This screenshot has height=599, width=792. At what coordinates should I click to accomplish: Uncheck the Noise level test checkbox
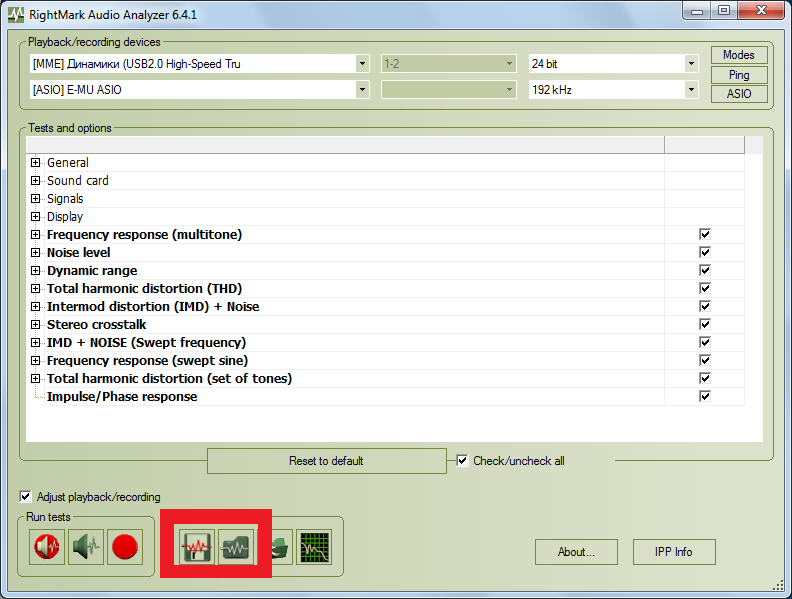click(705, 252)
